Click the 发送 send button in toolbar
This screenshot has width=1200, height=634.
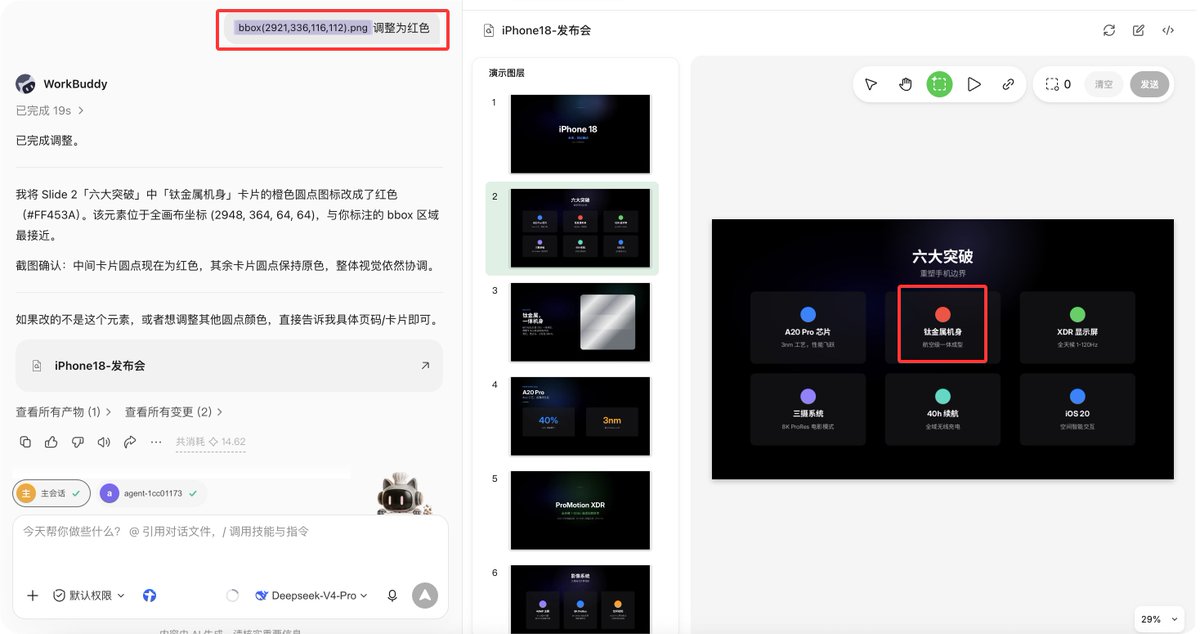point(1149,85)
